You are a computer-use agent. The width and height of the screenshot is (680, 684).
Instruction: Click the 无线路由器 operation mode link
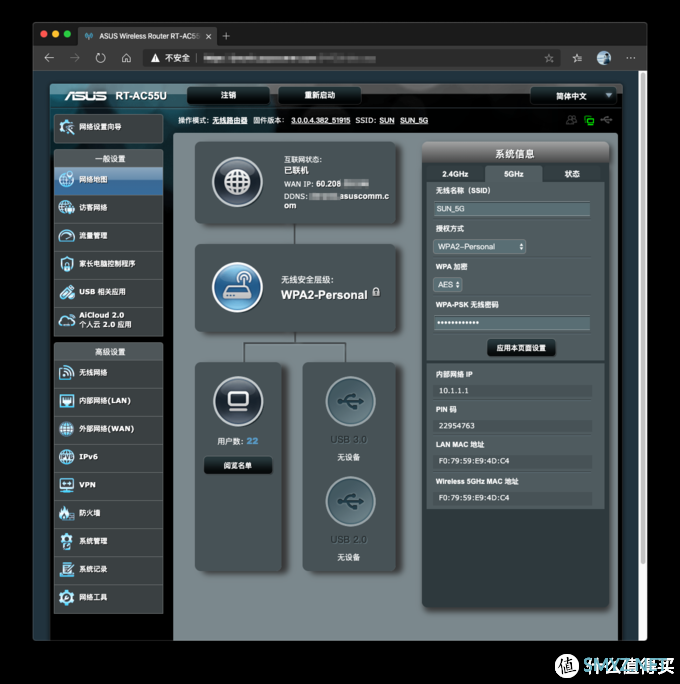point(229,120)
